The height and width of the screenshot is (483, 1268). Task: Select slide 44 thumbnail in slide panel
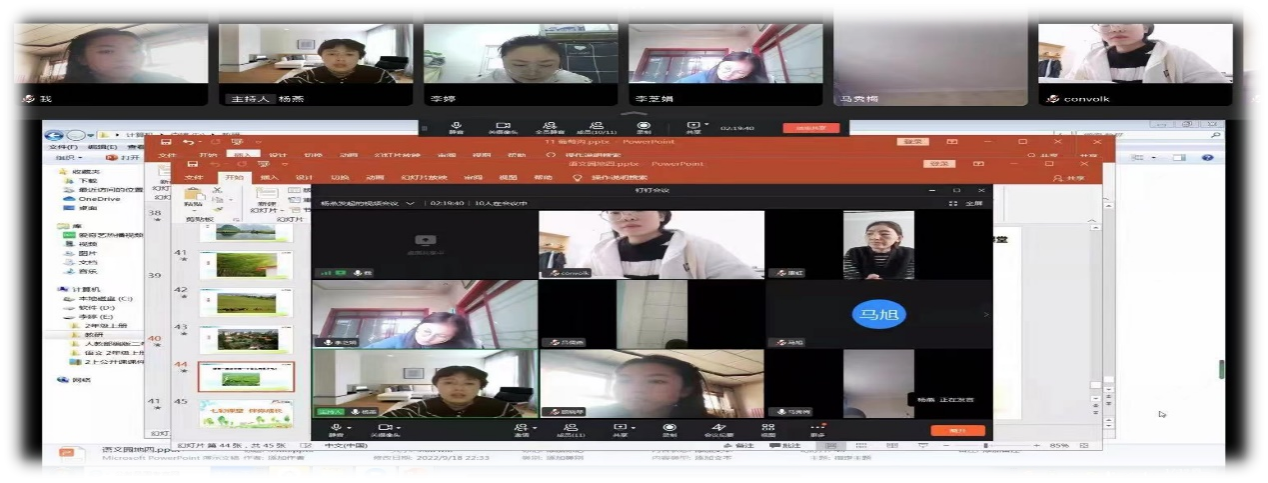tap(246, 376)
